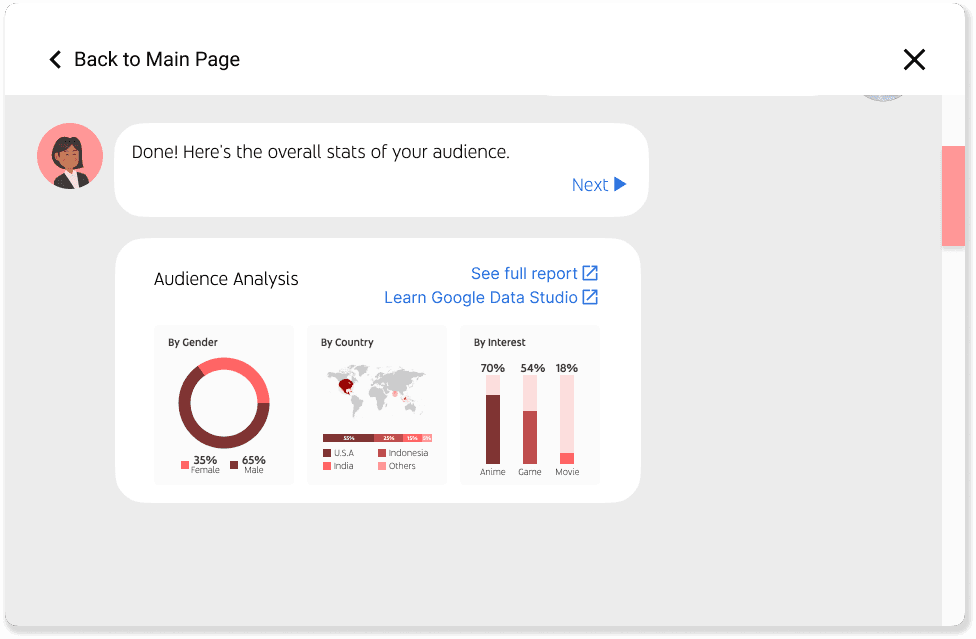
Task: Click the world map in By Country
Action: 377,391
